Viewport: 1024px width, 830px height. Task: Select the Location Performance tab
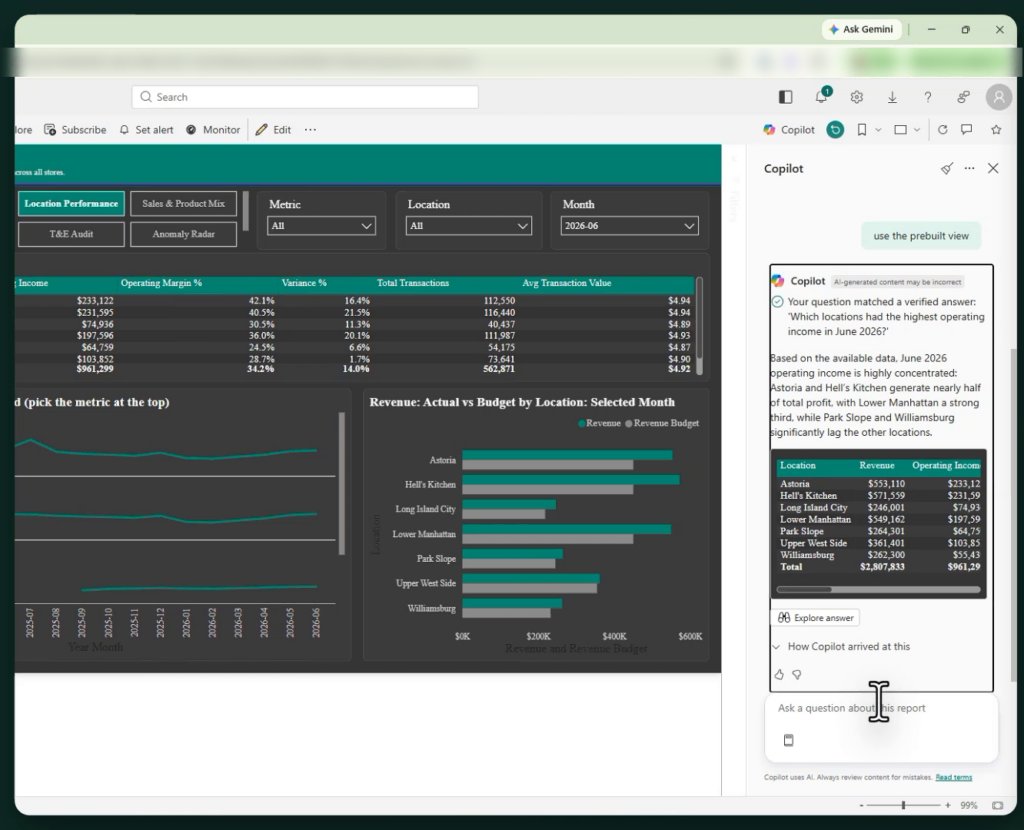tap(71, 204)
